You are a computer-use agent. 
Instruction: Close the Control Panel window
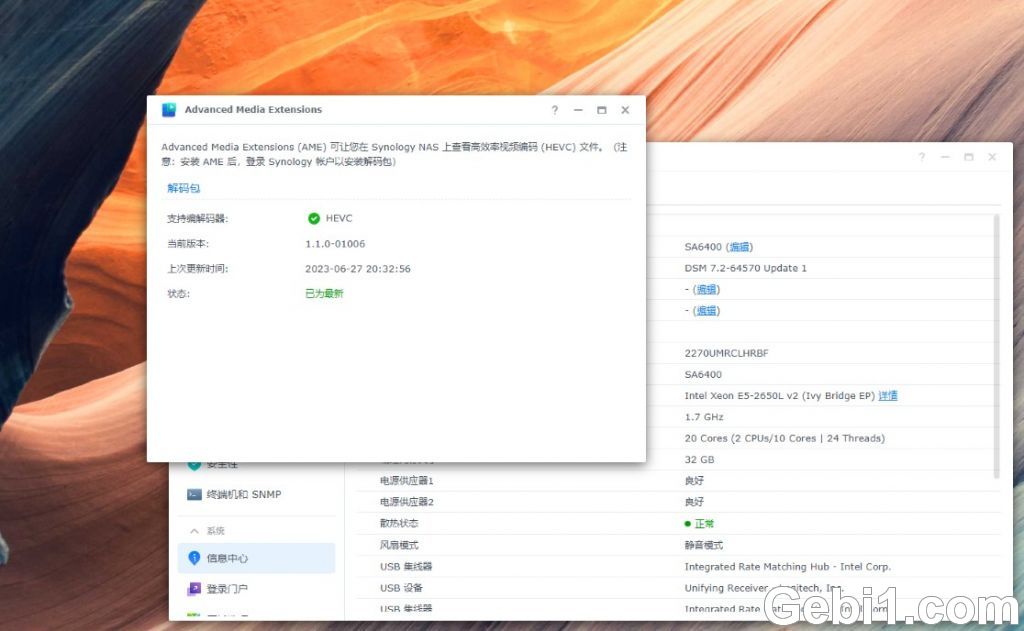[992, 157]
